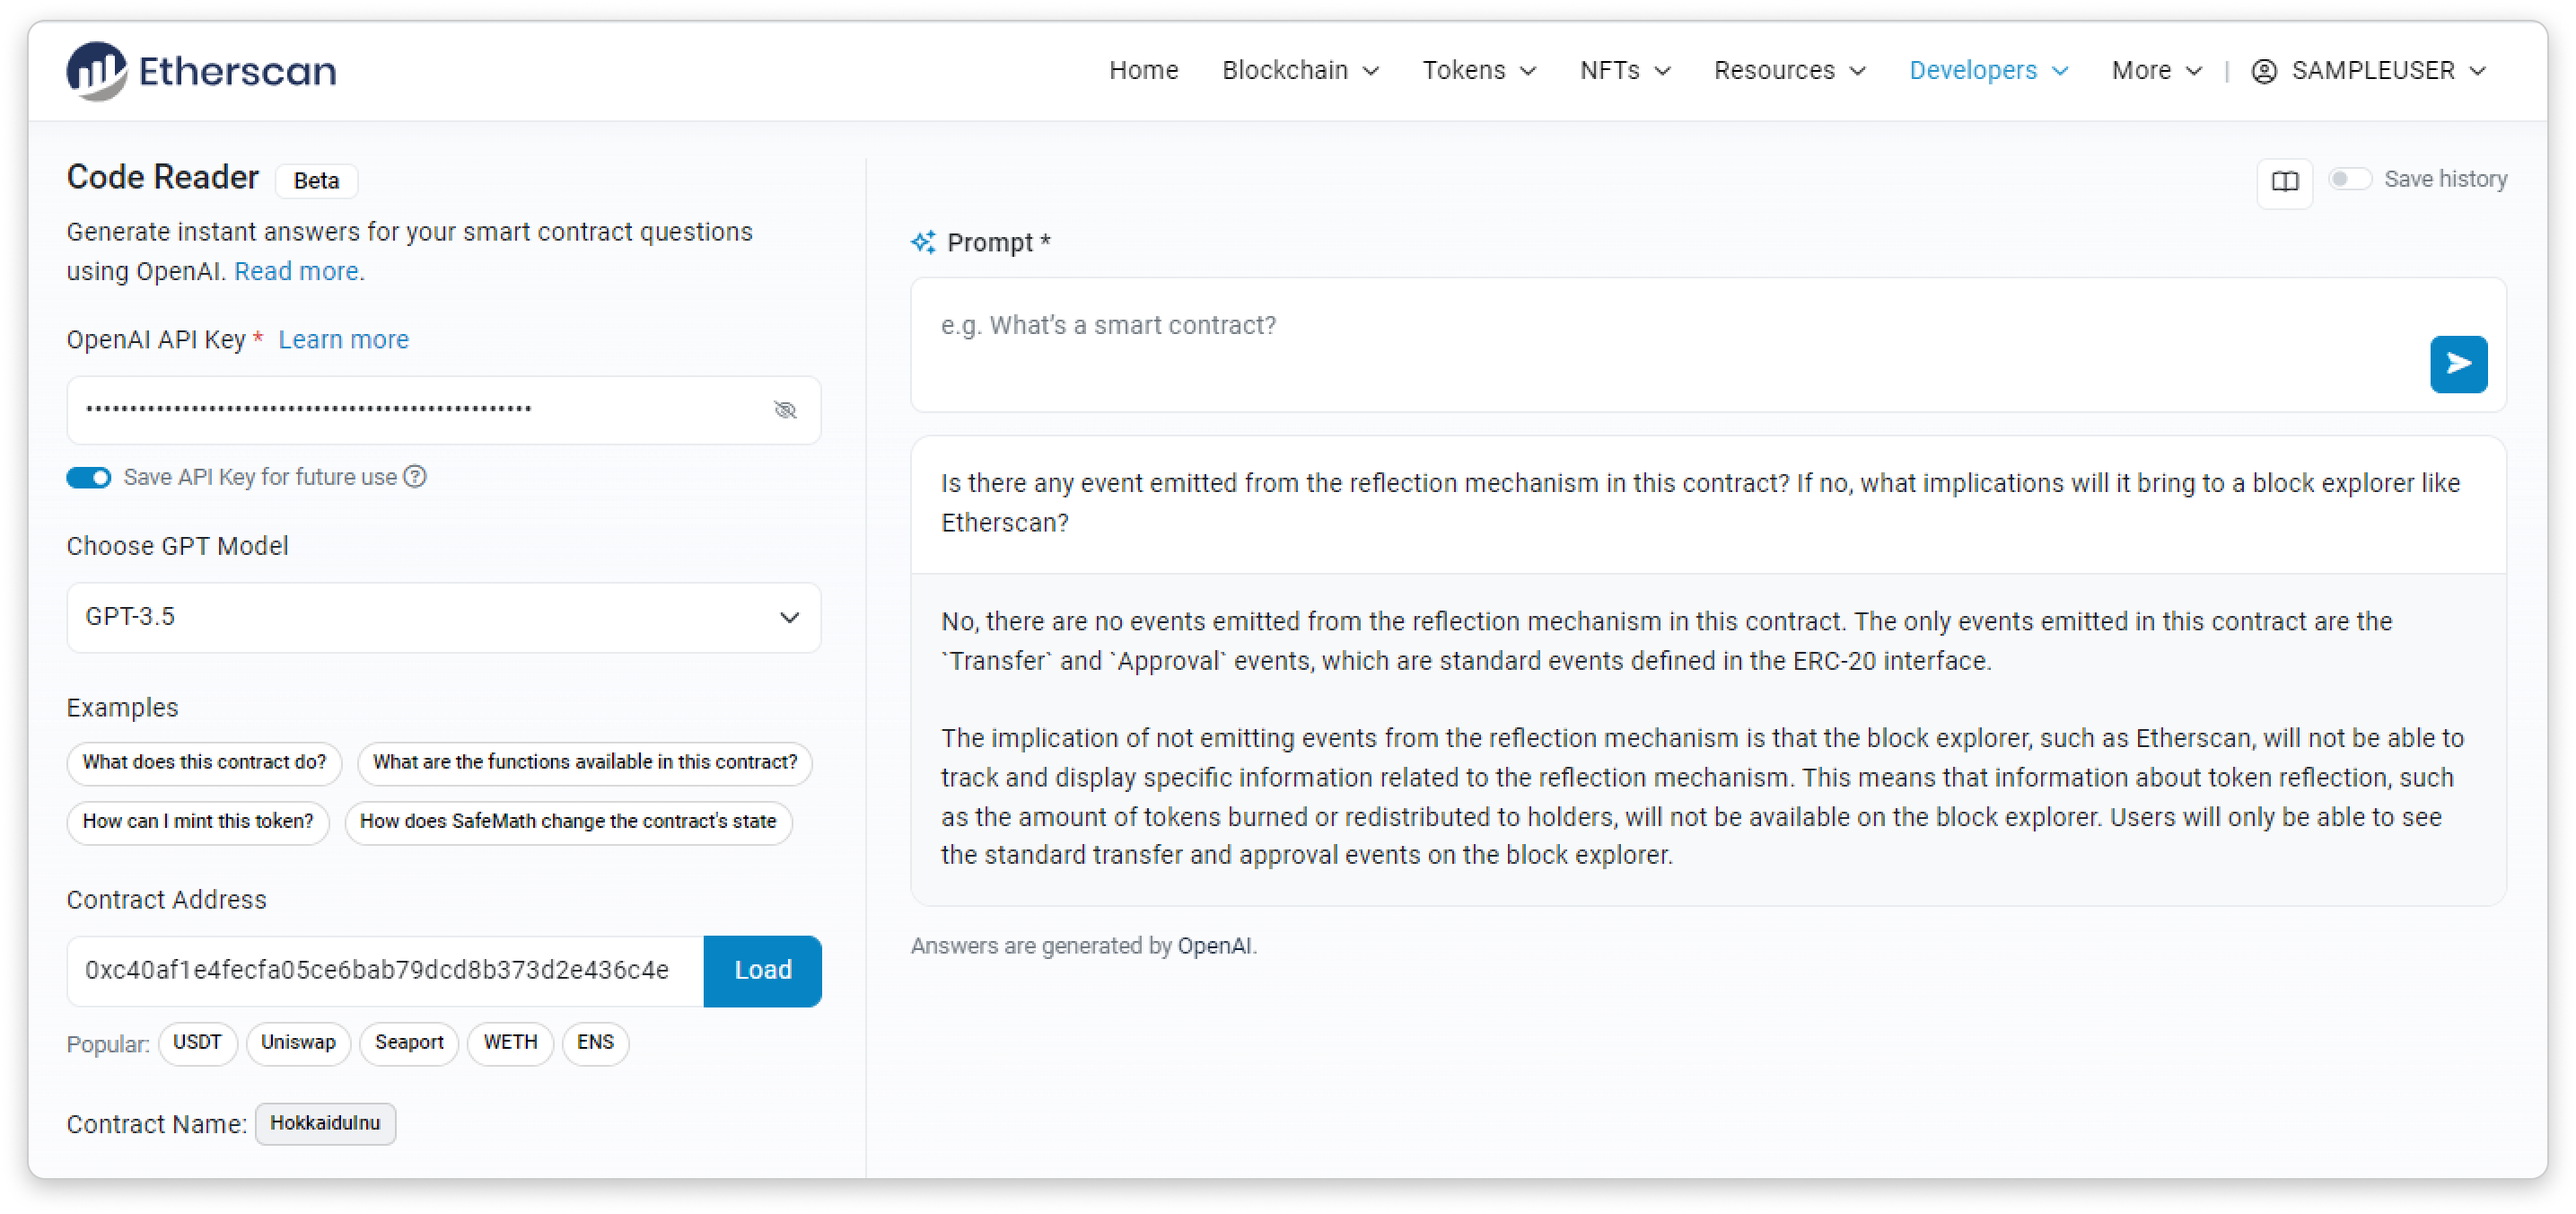Toggle Save API Key for future use
Image resolution: width=2576 pixels, height=1214 pixels.
coord(89,477)
